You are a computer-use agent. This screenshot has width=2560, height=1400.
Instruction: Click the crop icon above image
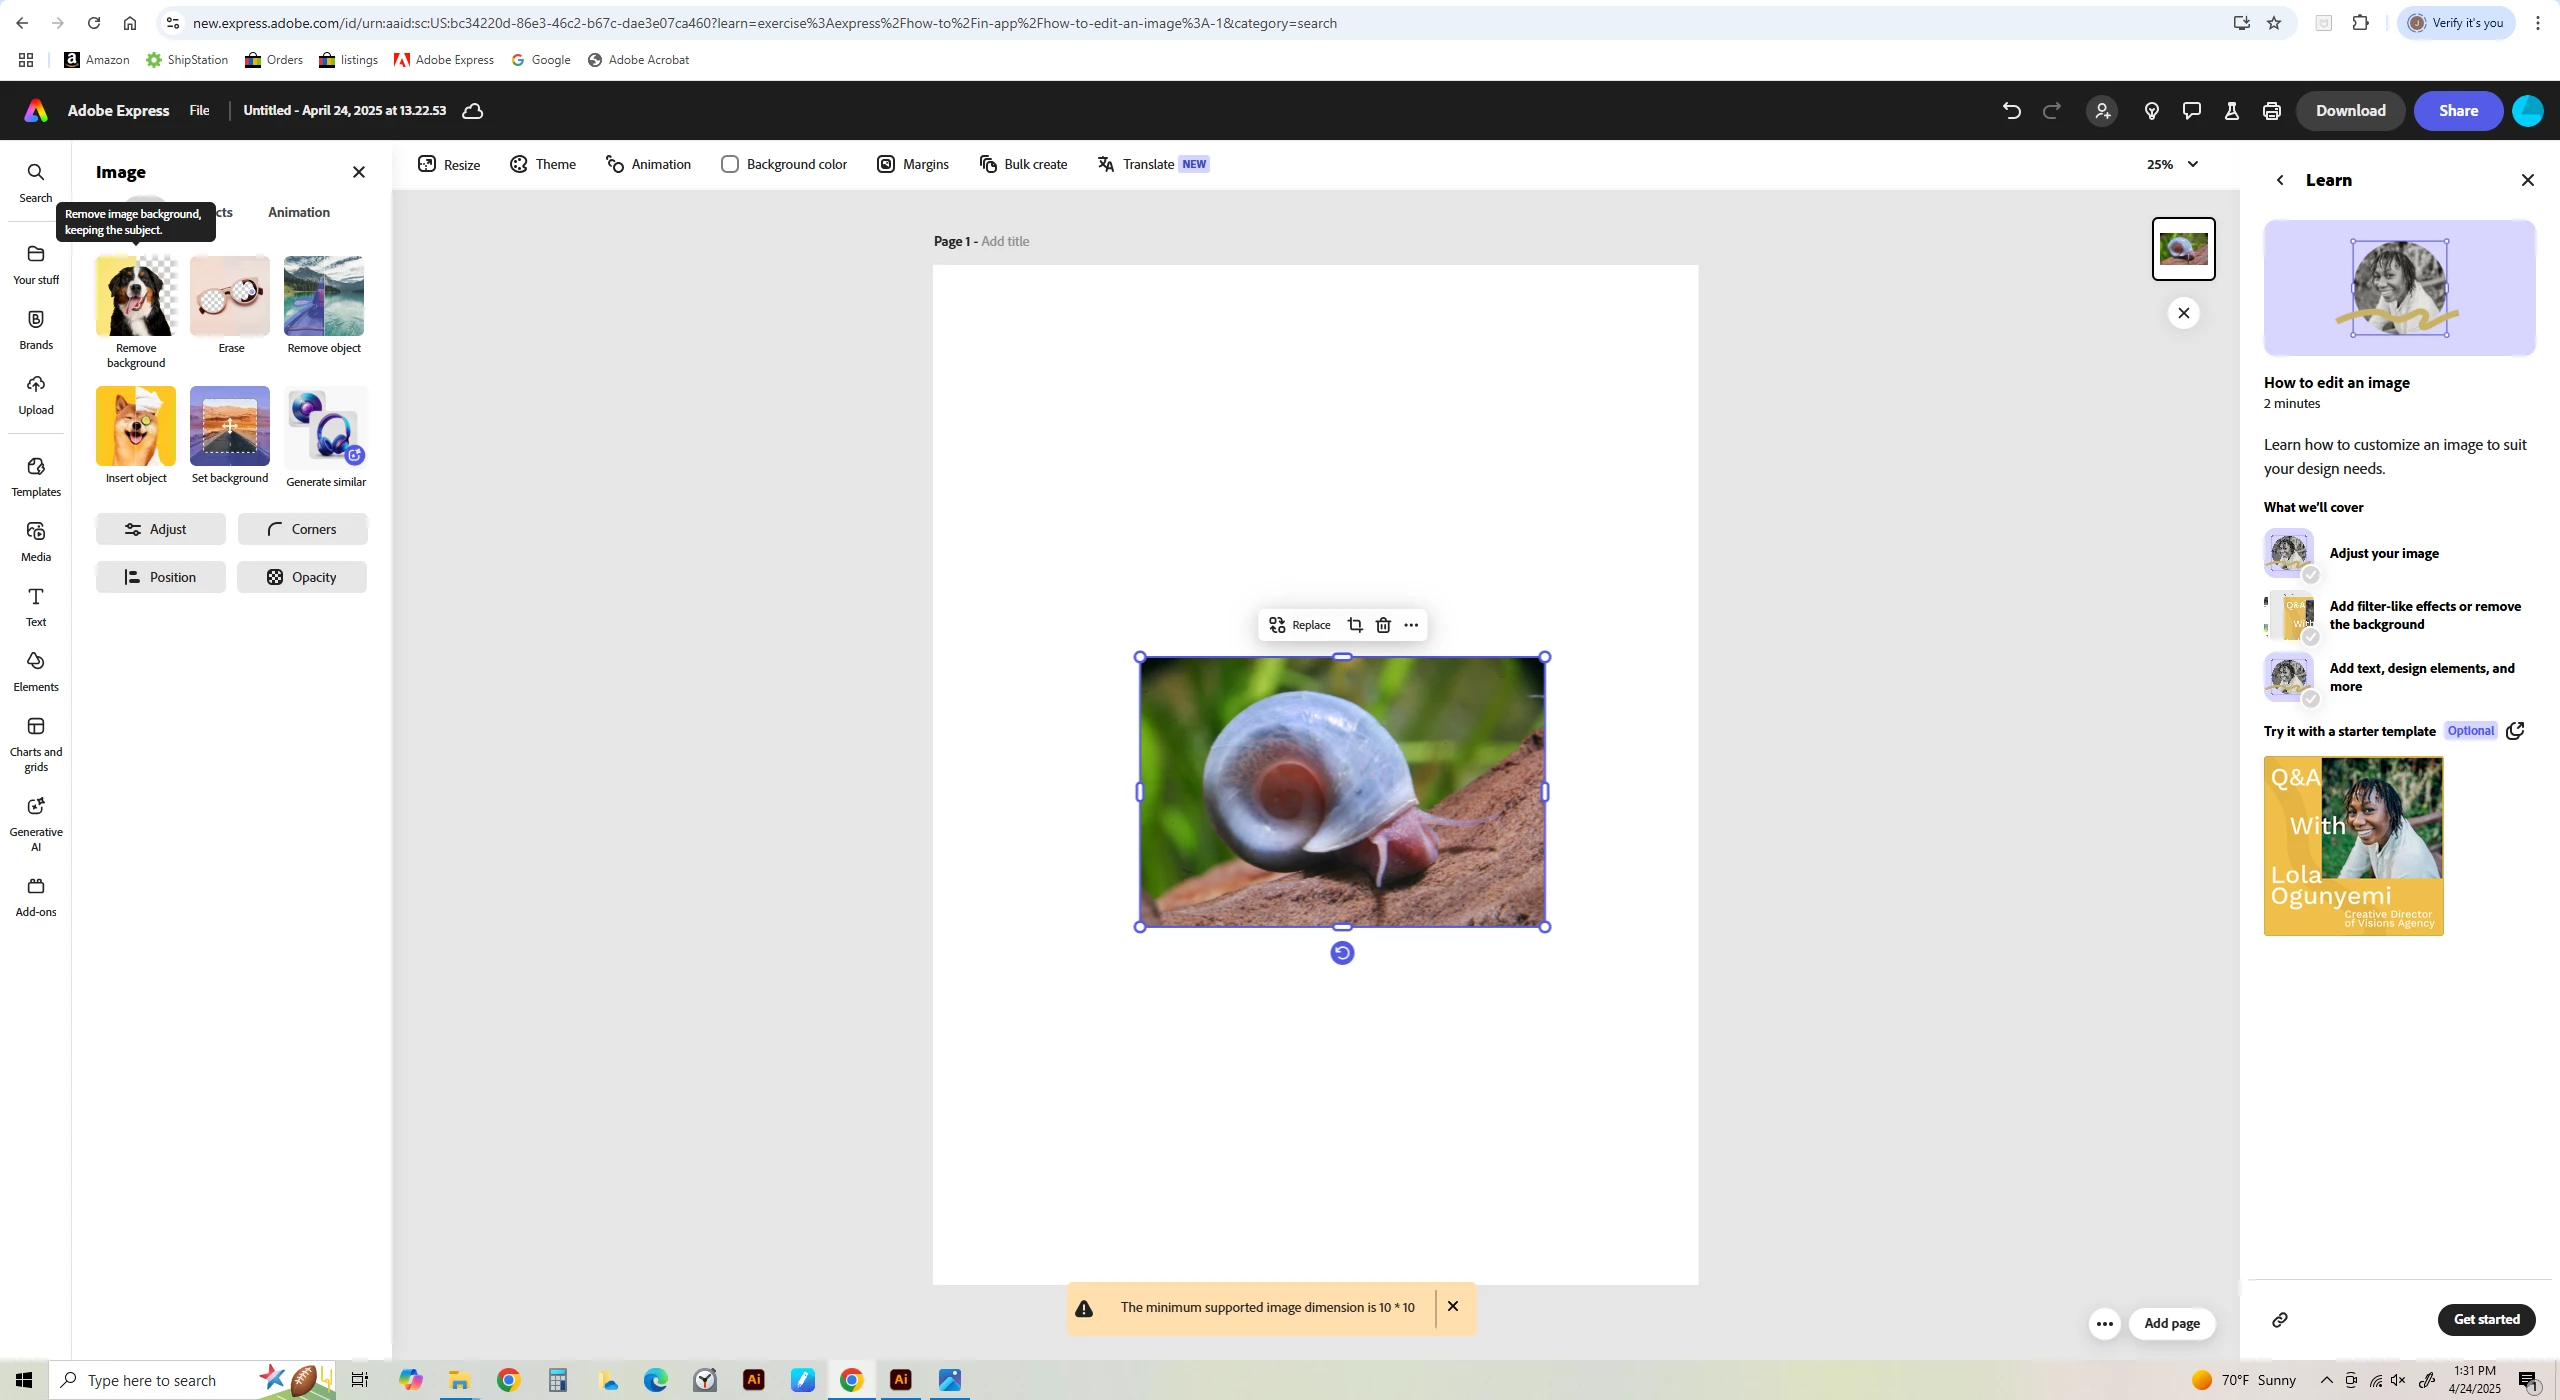[x=1355, y=625]
